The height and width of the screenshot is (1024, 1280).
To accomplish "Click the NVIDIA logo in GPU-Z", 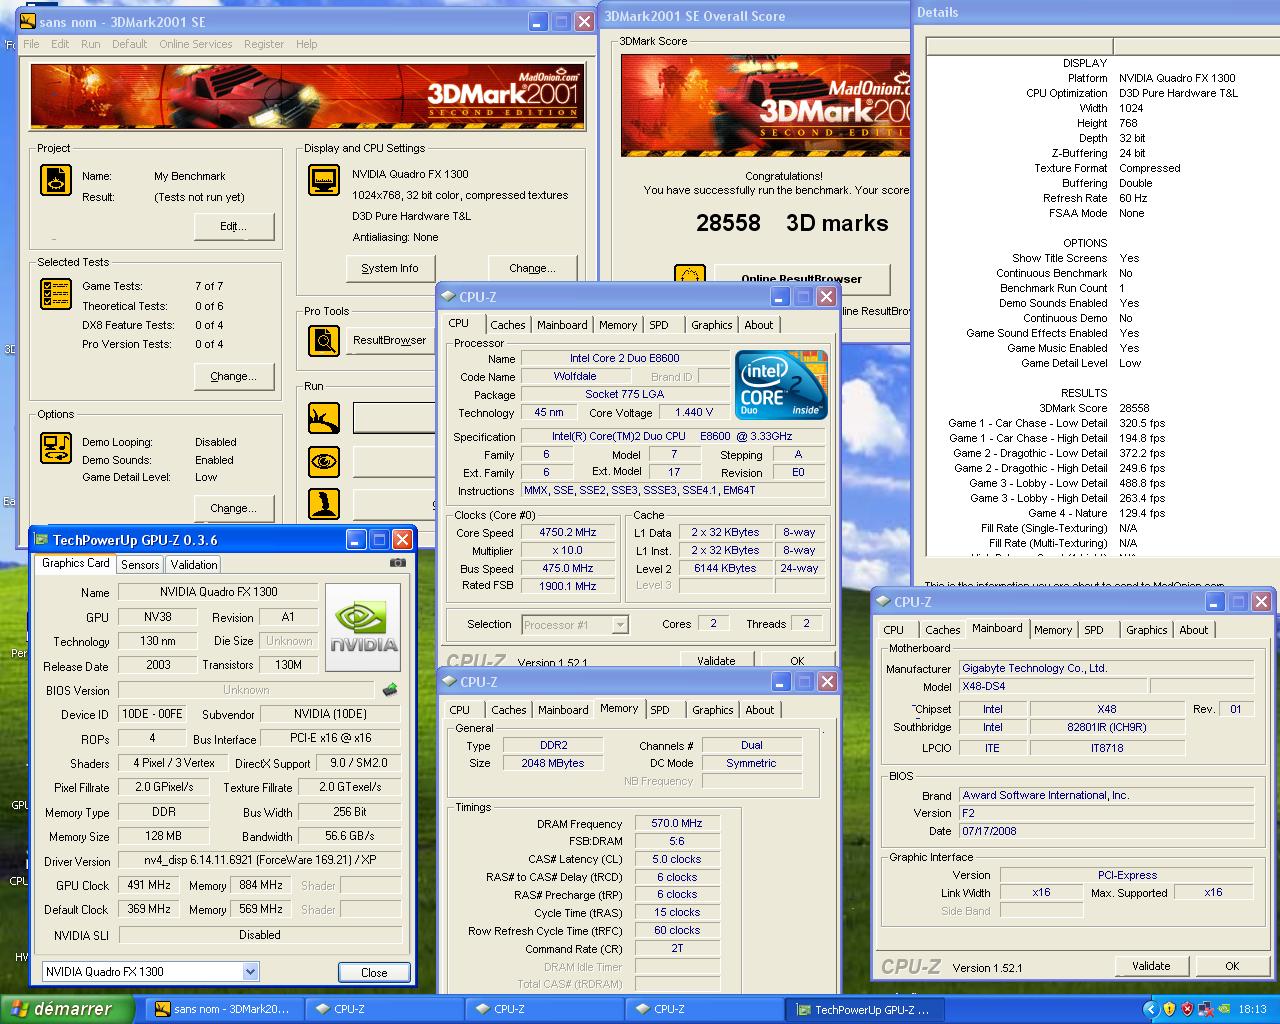I will (364, 629).
